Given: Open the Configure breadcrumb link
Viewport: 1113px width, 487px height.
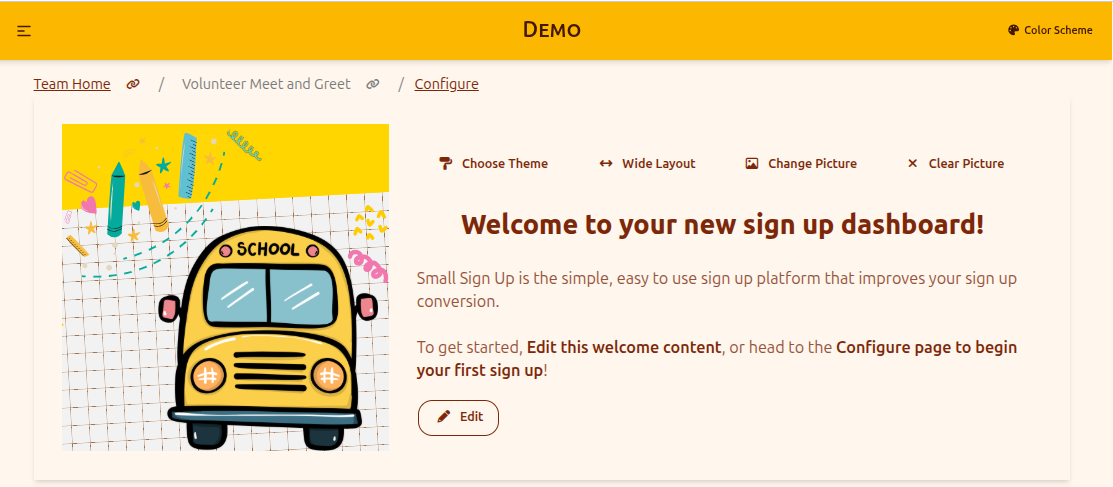Looking at the screenshot, I should [446, 84].
